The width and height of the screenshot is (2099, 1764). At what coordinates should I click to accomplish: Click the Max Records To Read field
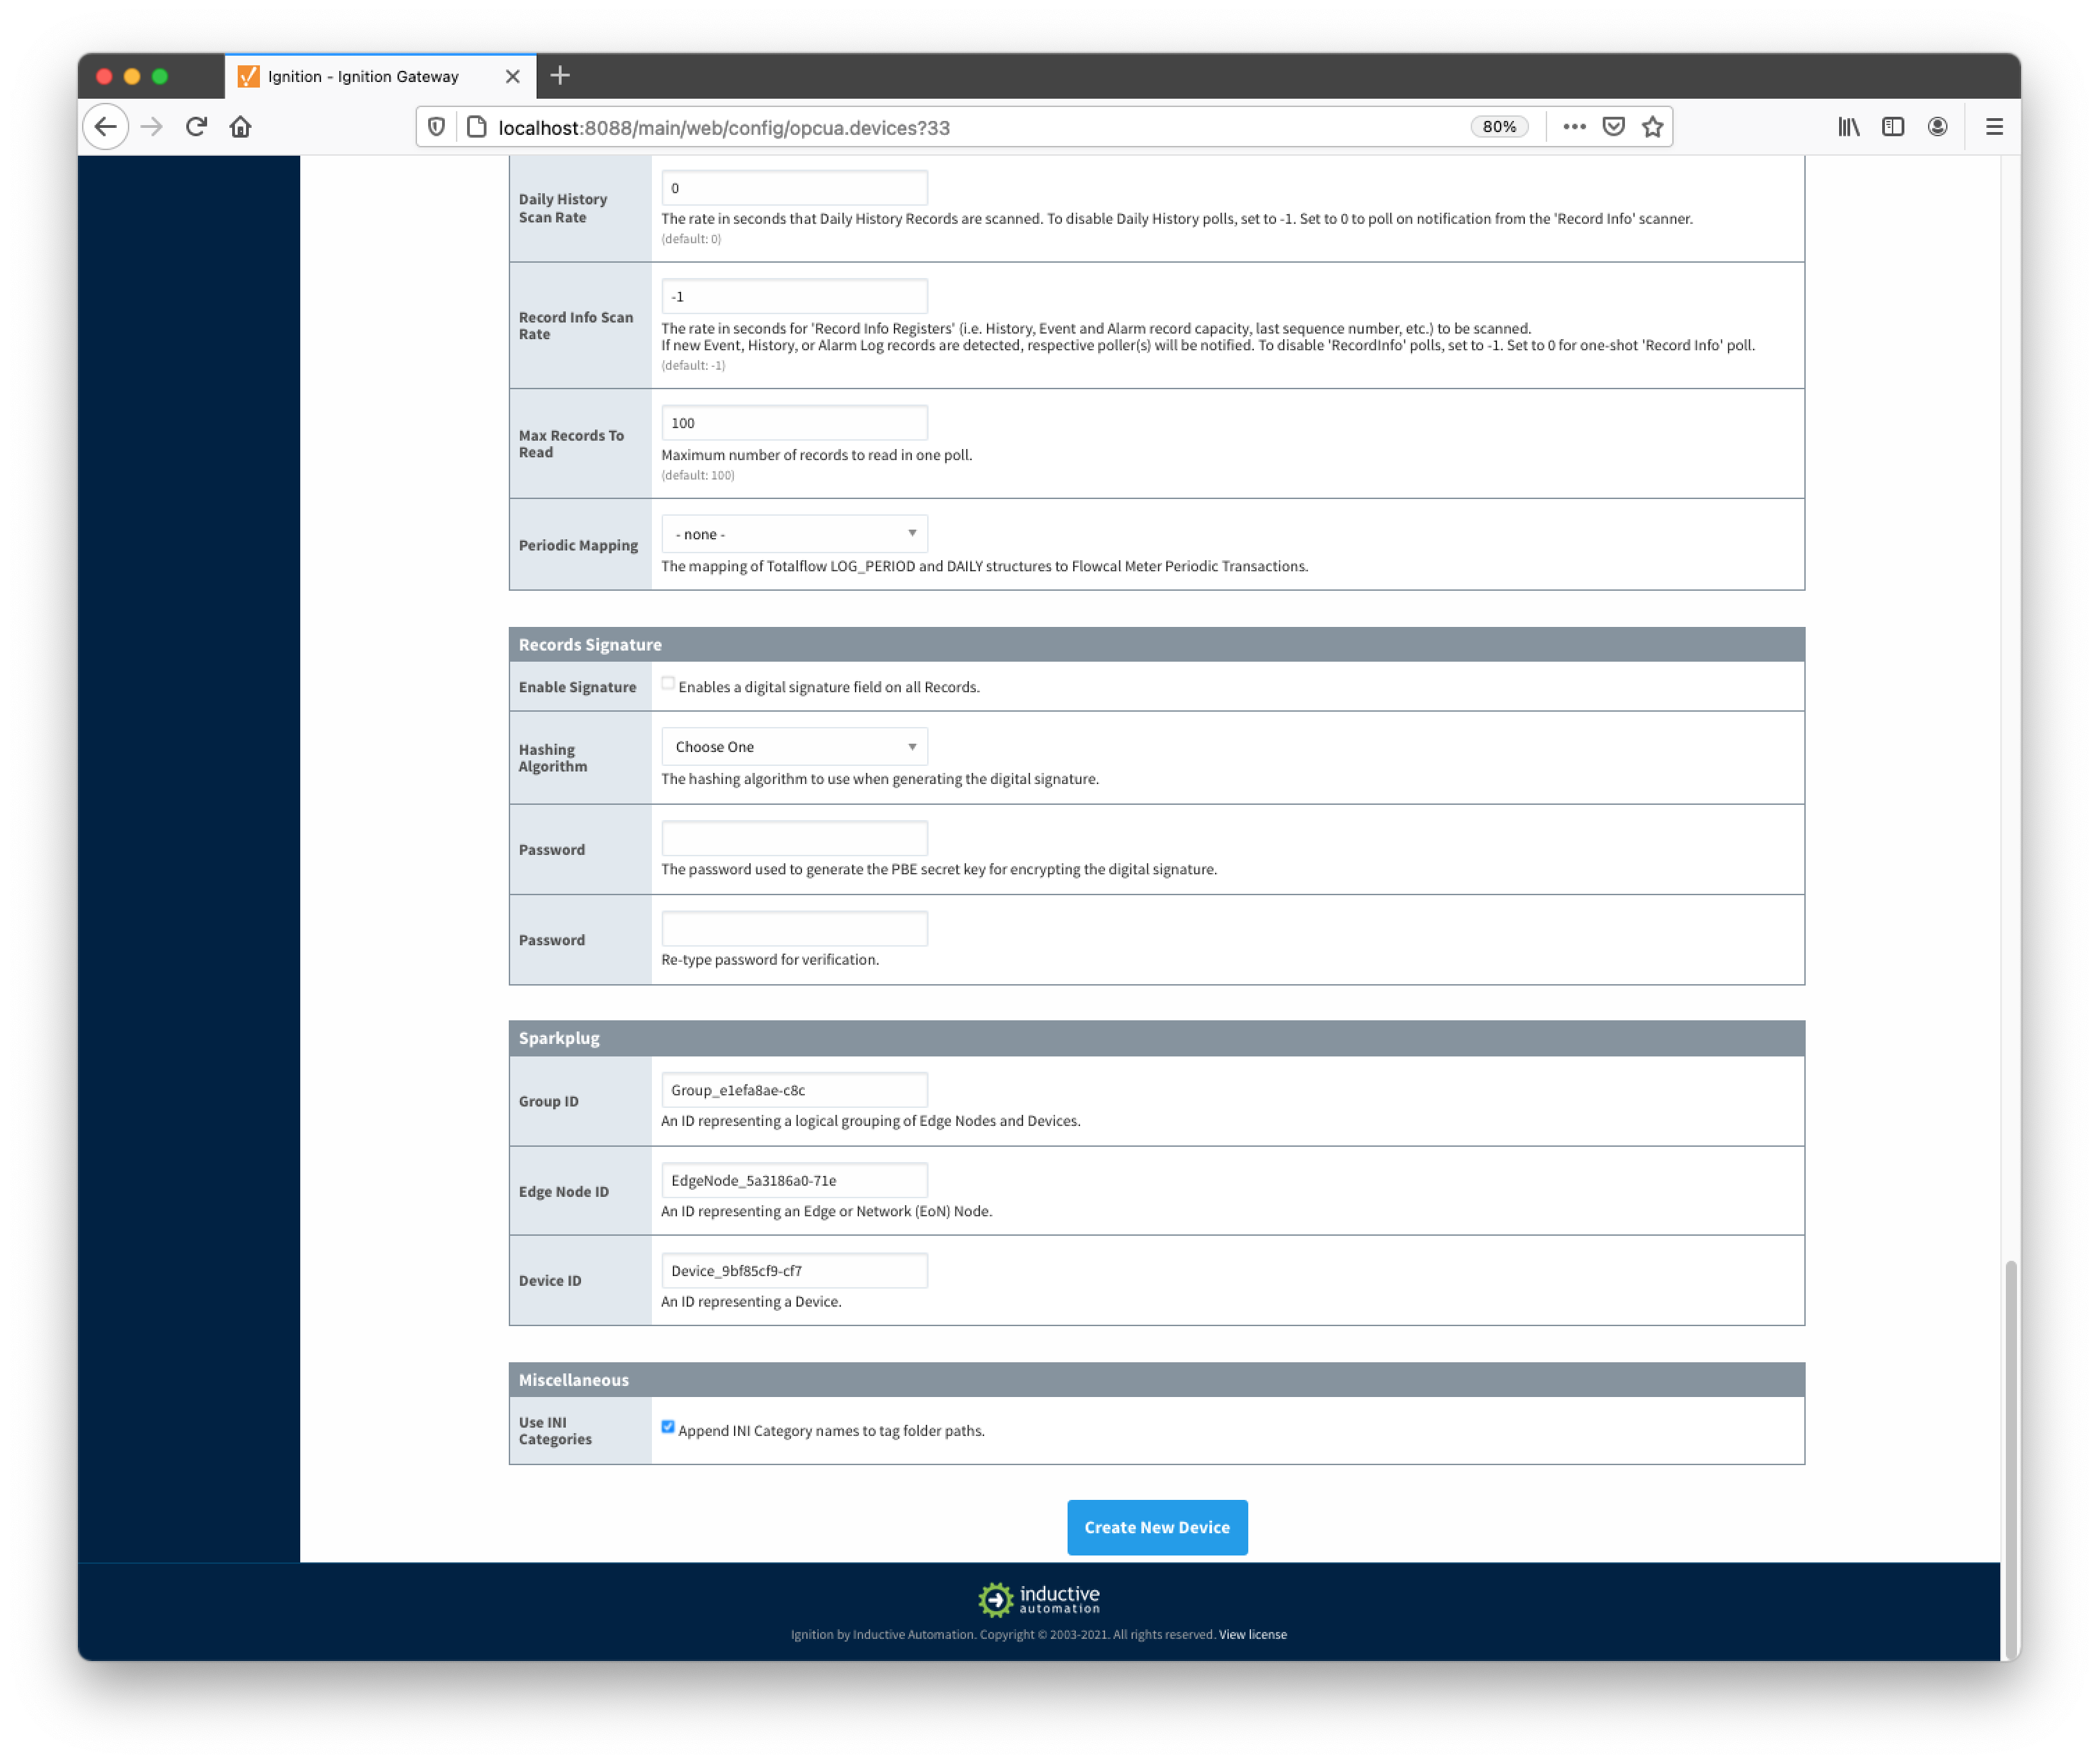pos(794,423)
